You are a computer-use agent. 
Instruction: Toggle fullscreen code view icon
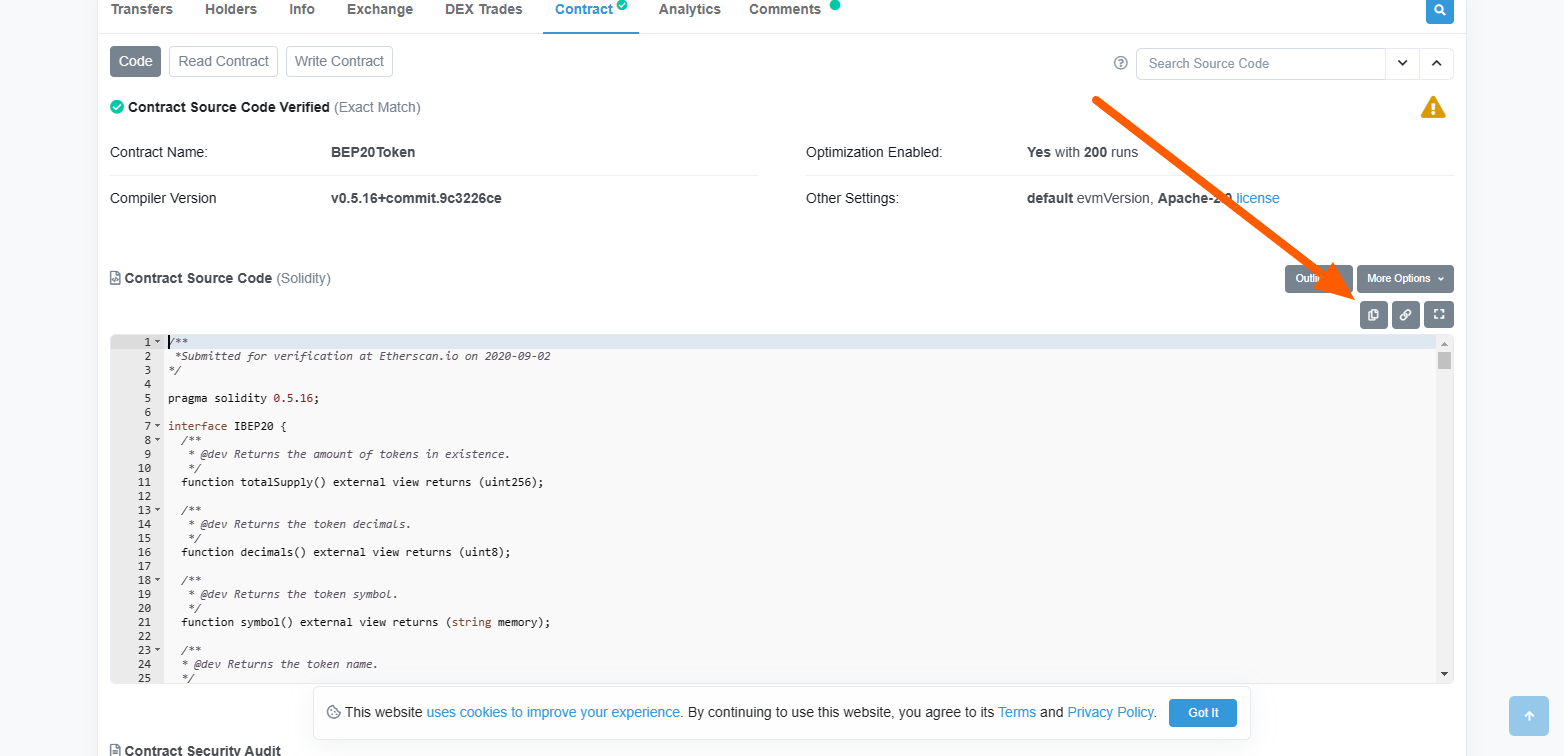pyautogui.click(x=1439, y=315)
